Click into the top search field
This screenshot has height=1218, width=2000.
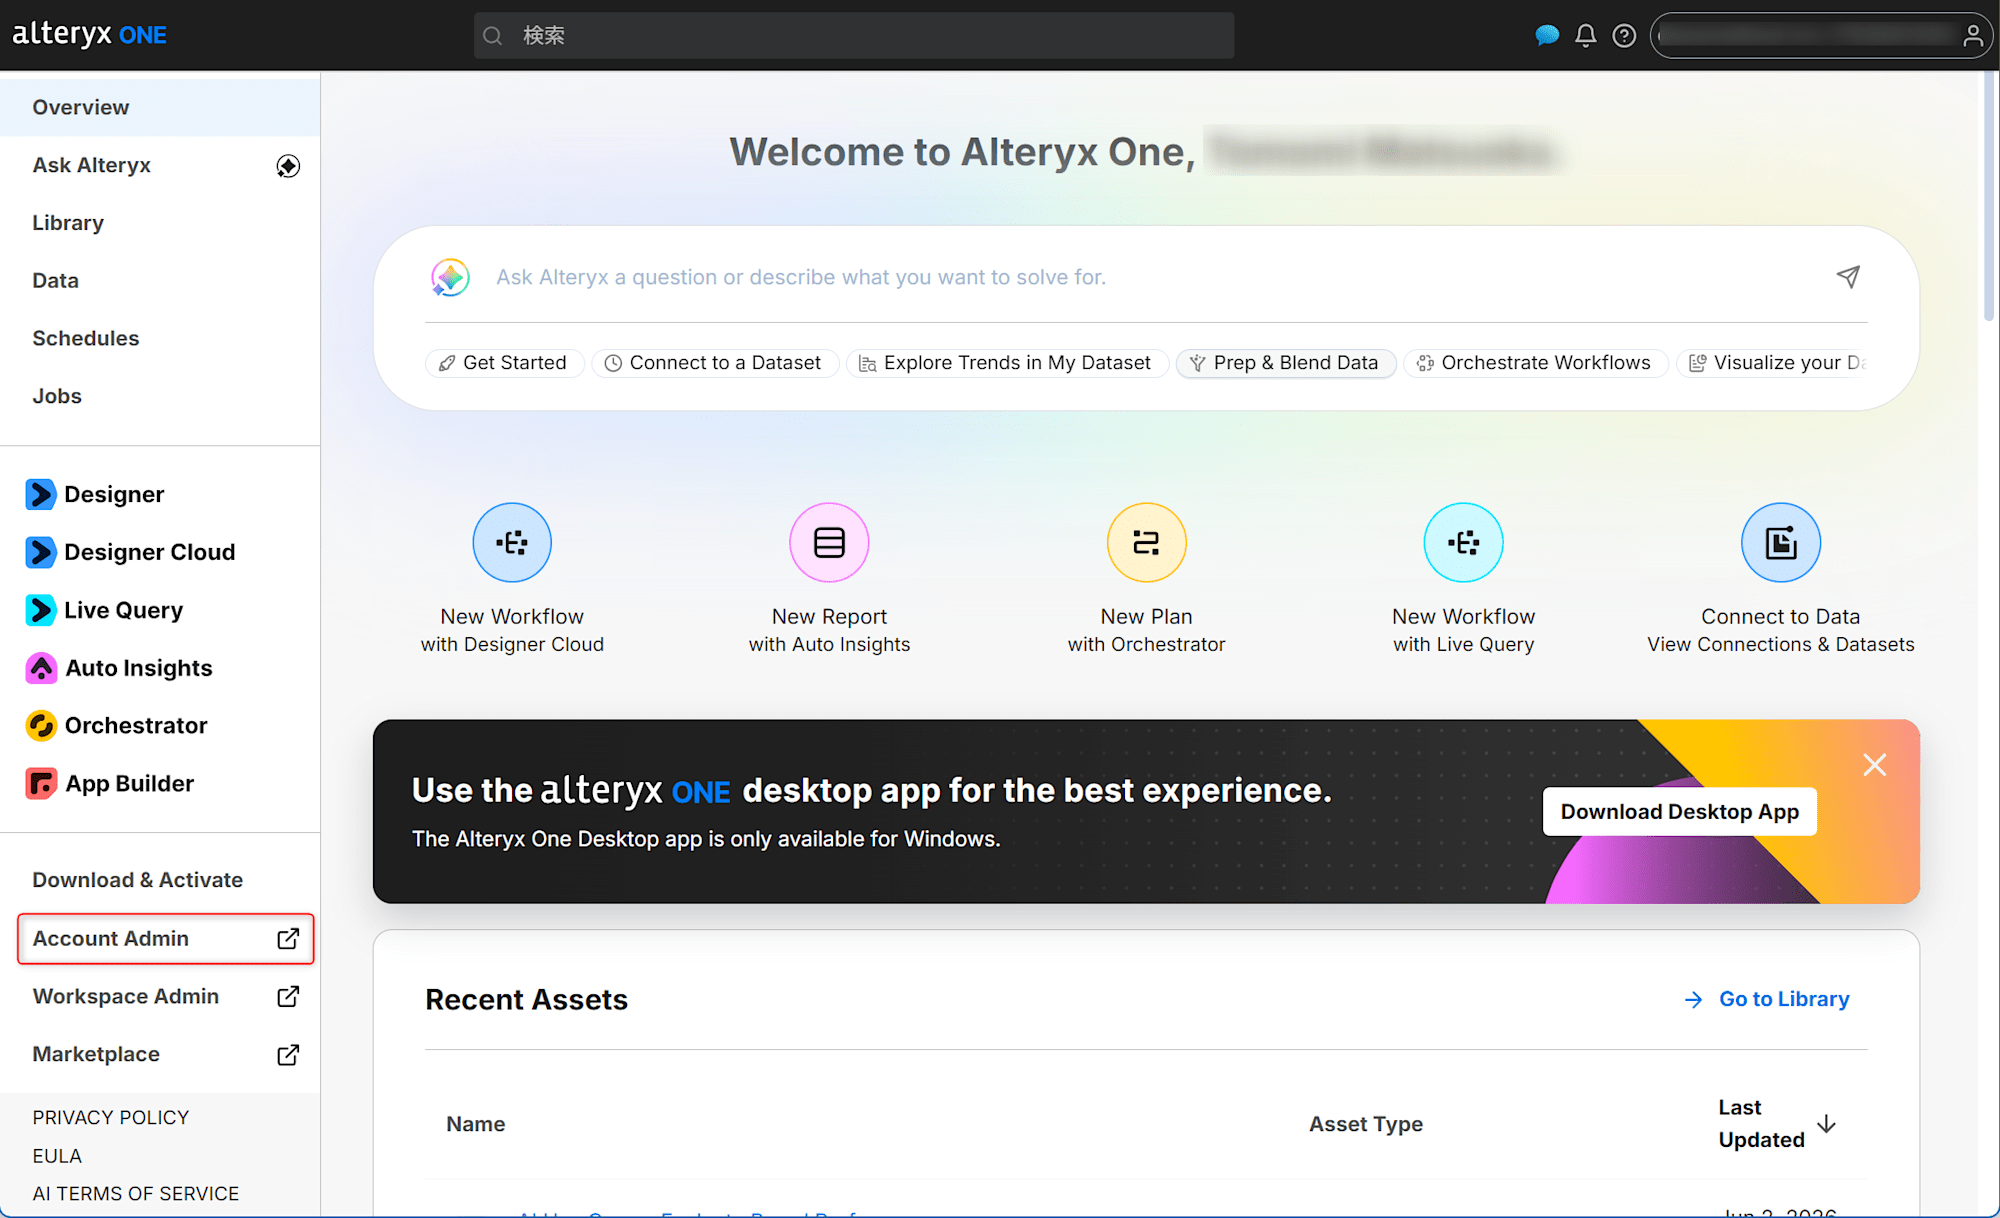click(854, 36)
